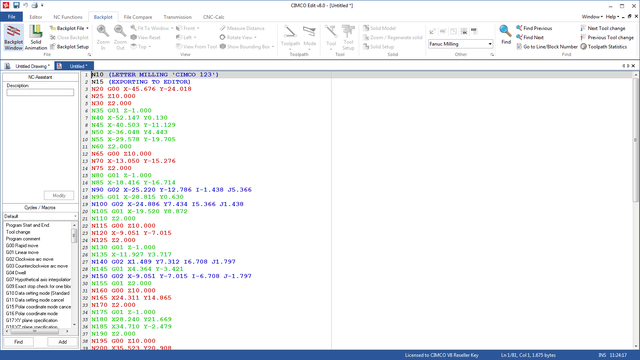Click Zoom / Regenerate solid
This screenshot has height=360, width=640.
(x=393, y=38)
